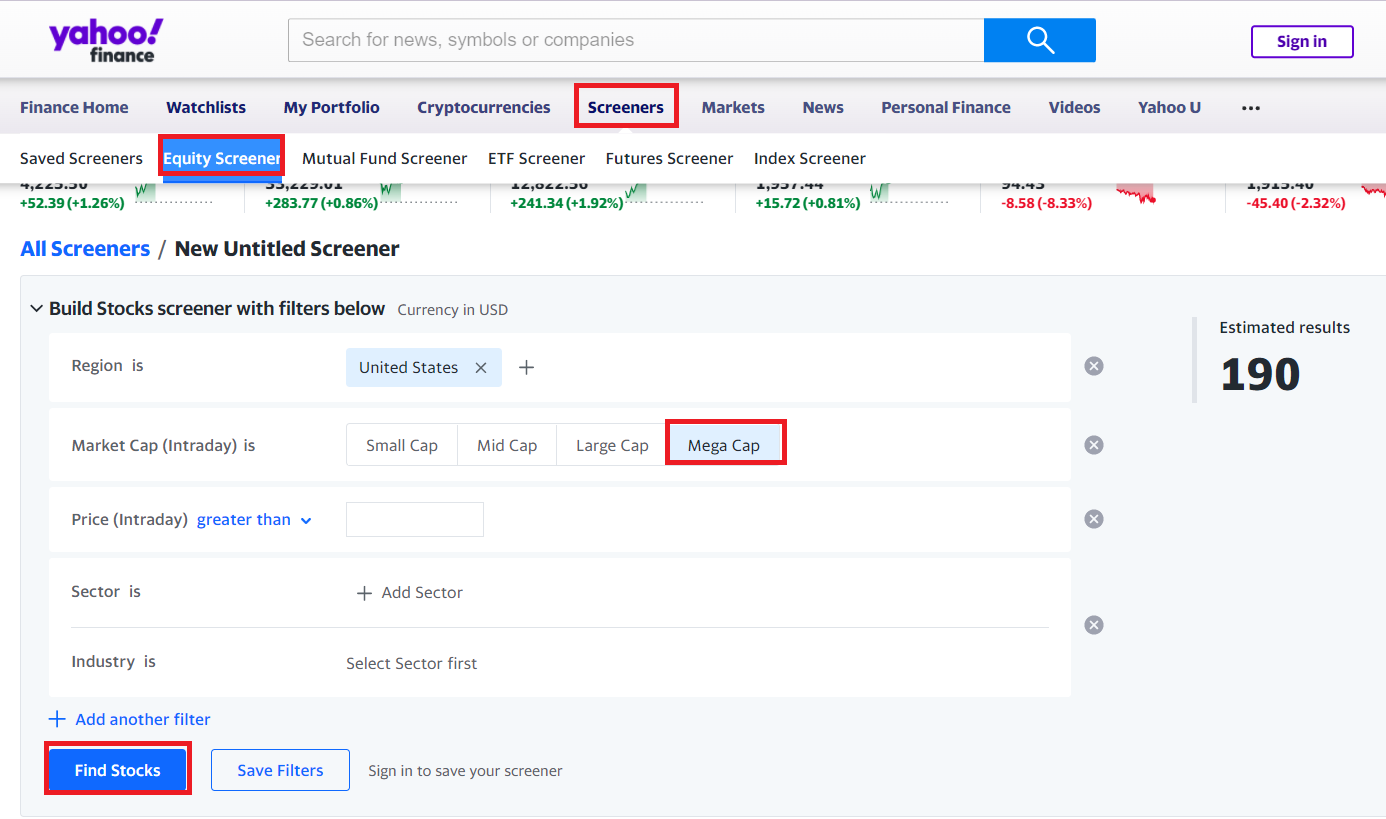Collapse Build Stocks screener section chevron

[x=37, y=309]
